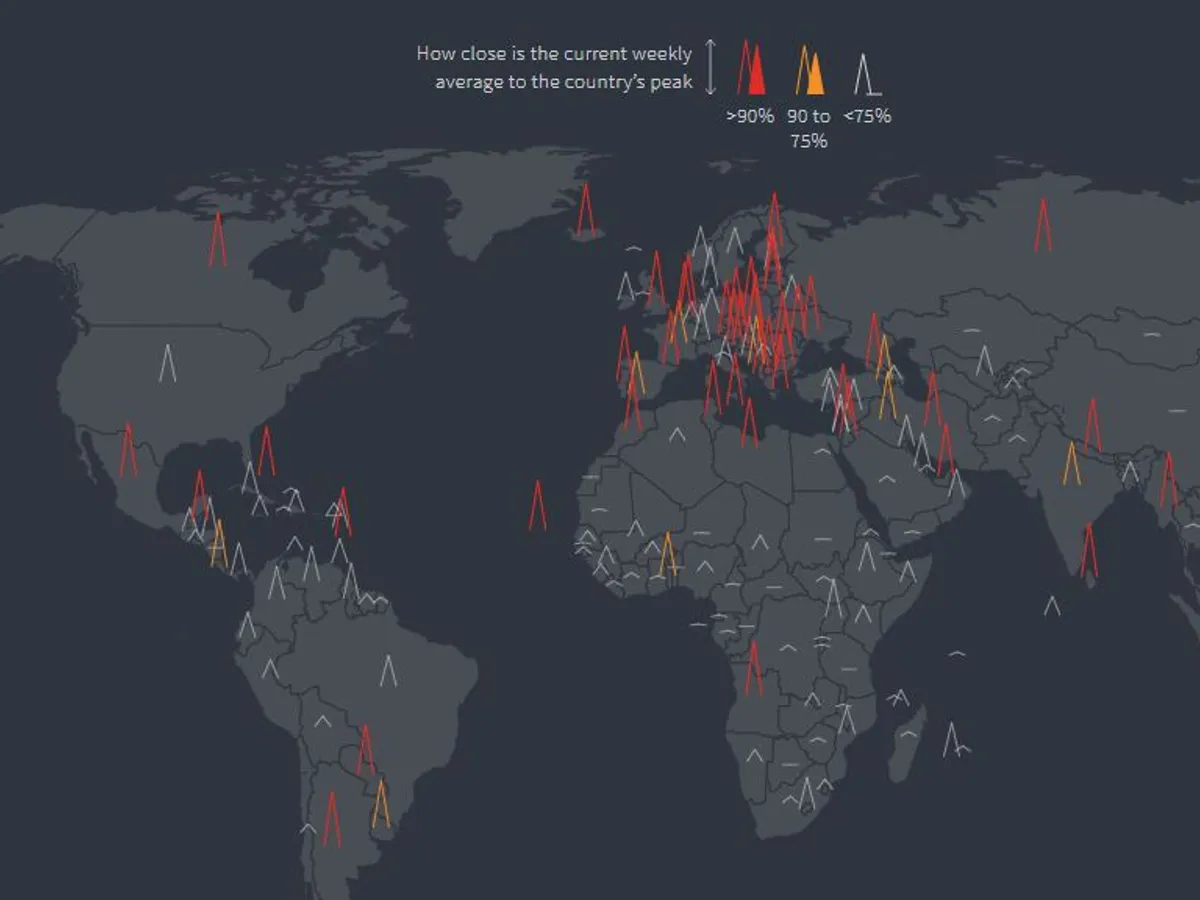Click the orange 90 to 75% legend icon

[x=810, y=71]
